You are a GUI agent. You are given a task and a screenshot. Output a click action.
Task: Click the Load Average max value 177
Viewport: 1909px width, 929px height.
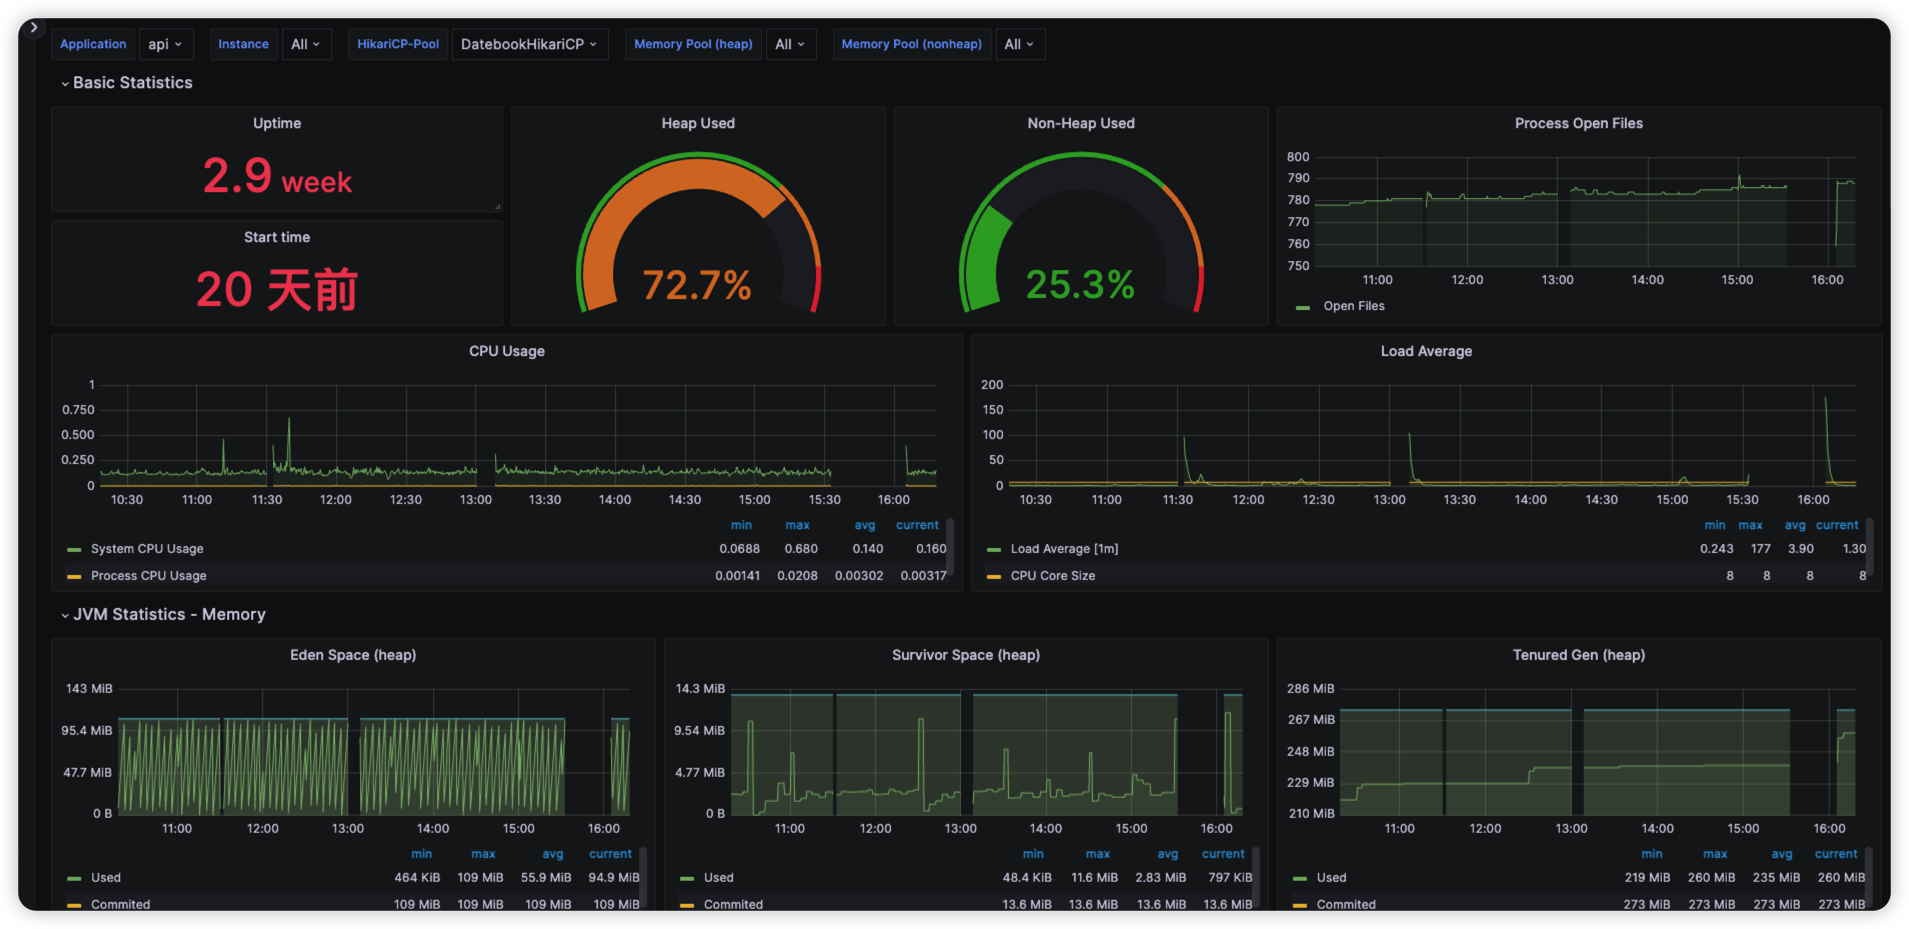click(1761, 549)
